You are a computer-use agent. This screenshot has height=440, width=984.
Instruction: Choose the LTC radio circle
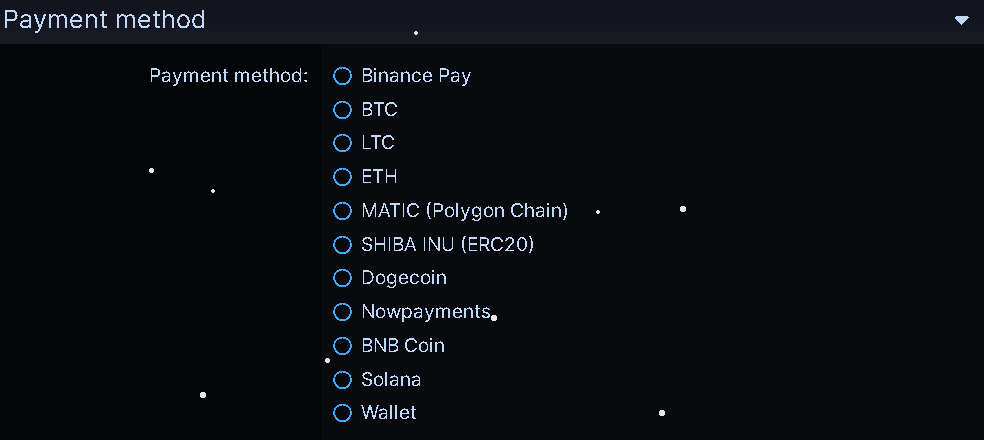pyautogui.click(x=343, y=143)
